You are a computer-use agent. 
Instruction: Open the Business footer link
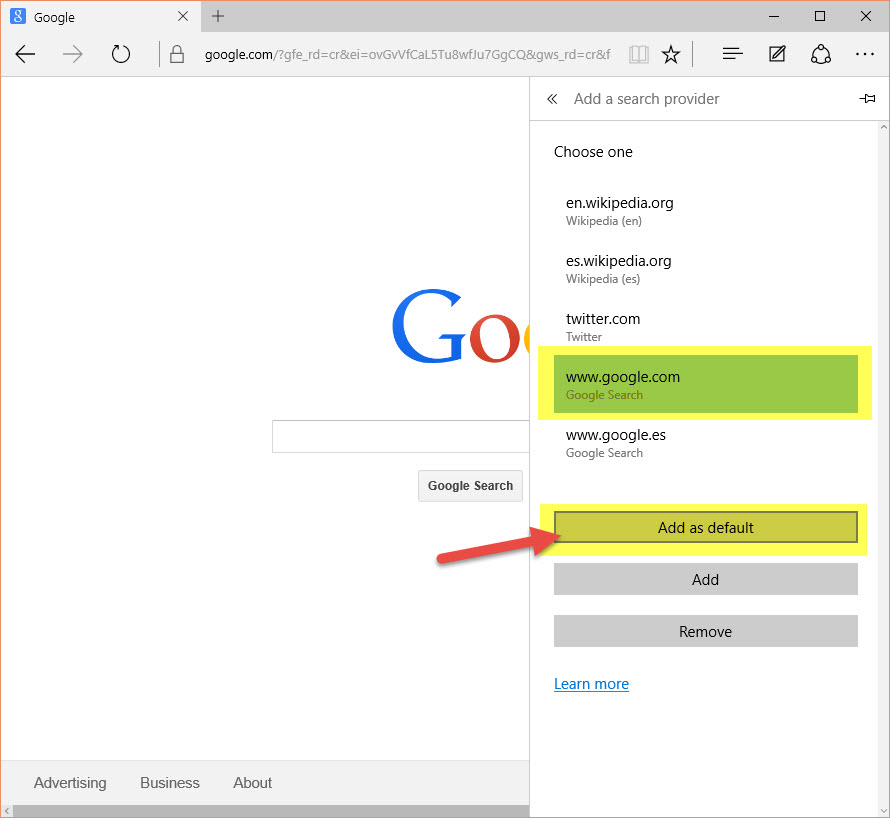pyautogui.click(x=170, y=783)
